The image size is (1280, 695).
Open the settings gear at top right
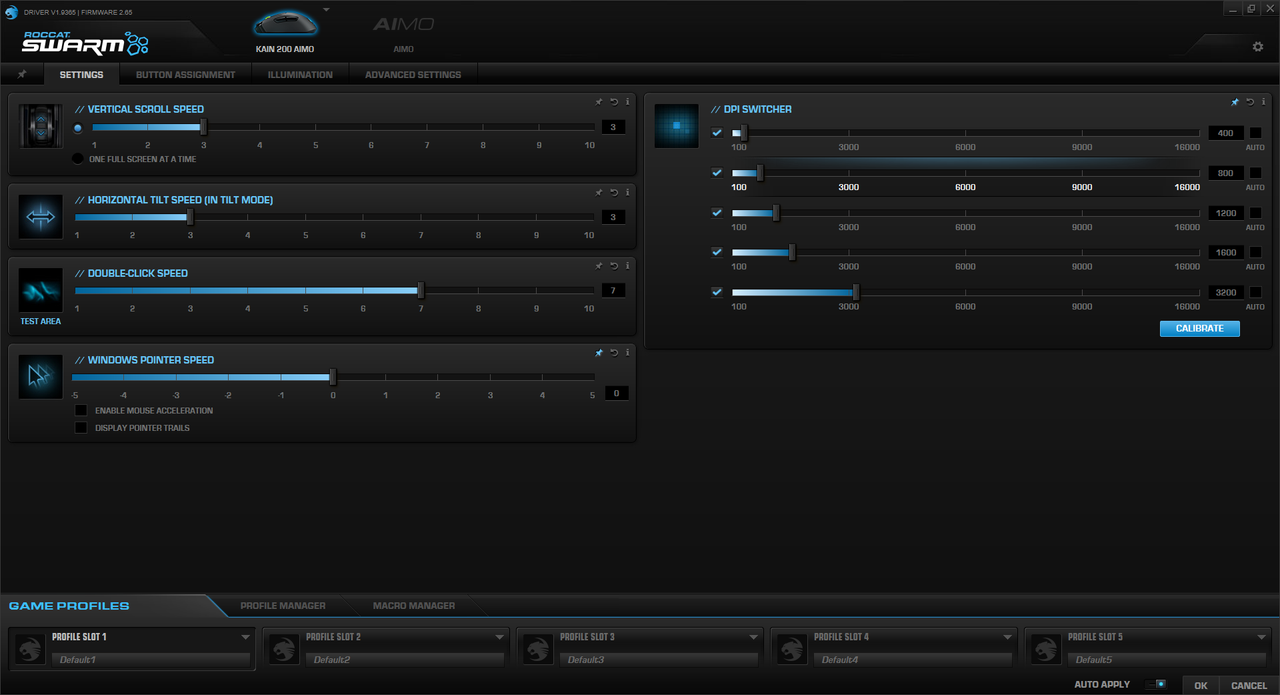(x=1258, y=47)
